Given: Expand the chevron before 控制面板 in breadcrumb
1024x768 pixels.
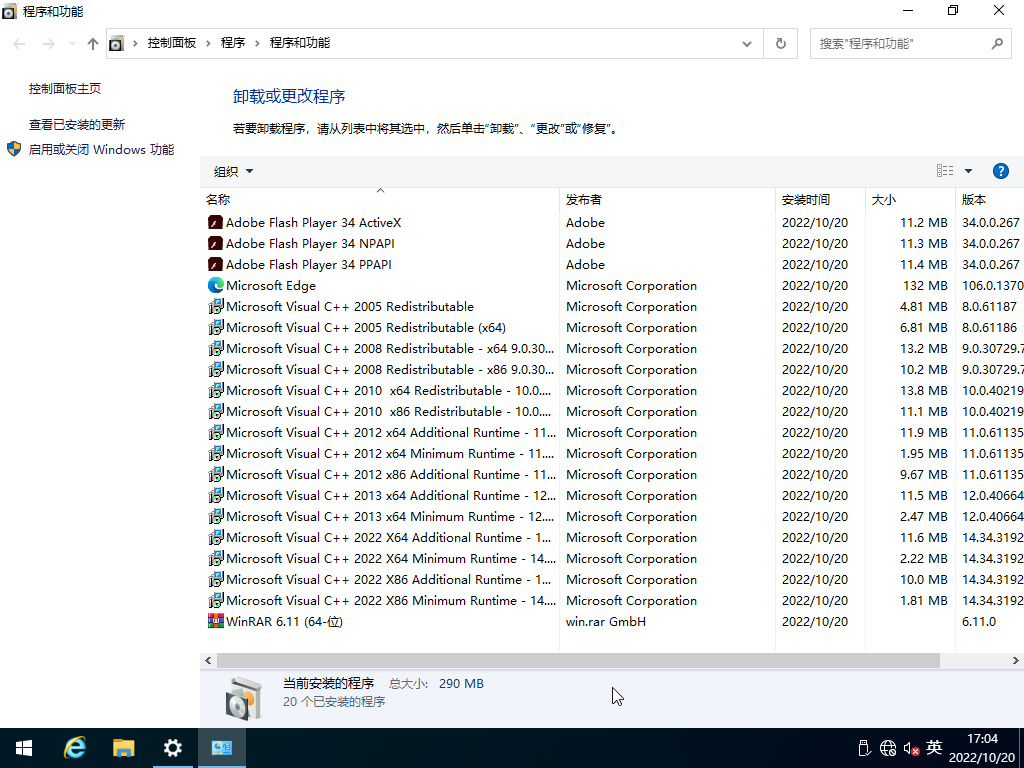Looking at the screenshot, I should [135, 43].
